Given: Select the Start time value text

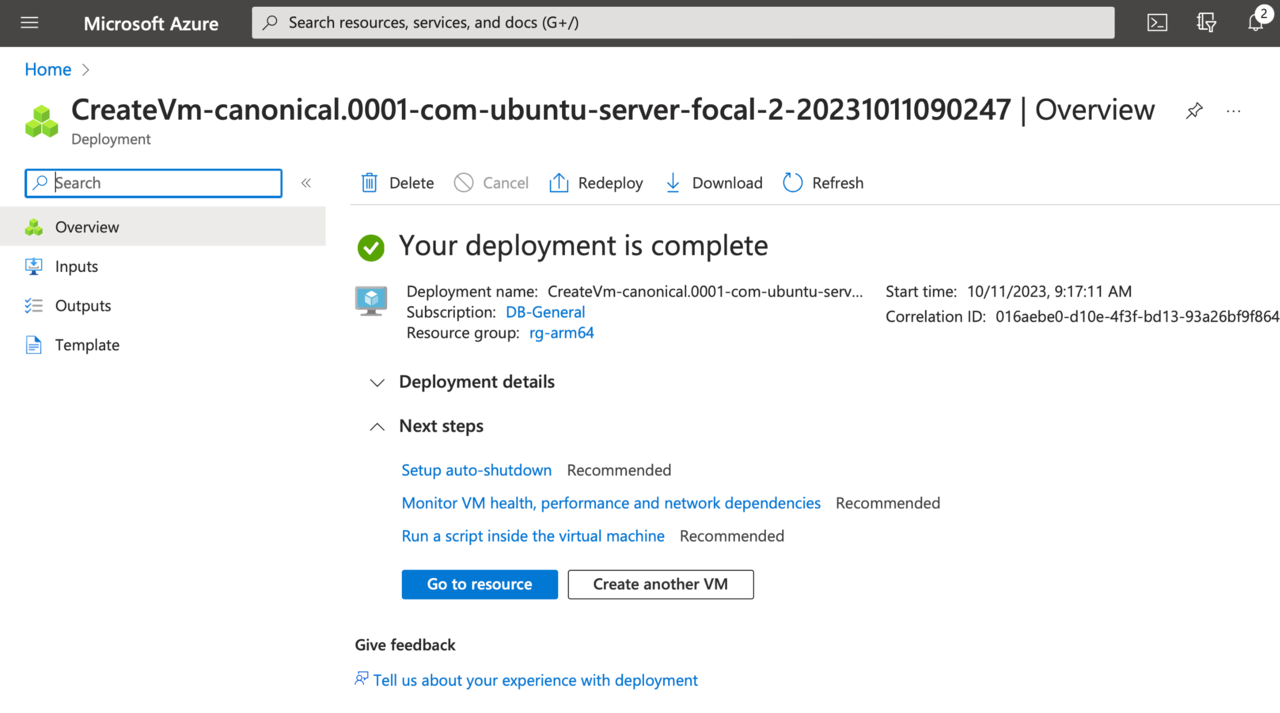Looking at the screenshot, I should tap(1049, 292).
